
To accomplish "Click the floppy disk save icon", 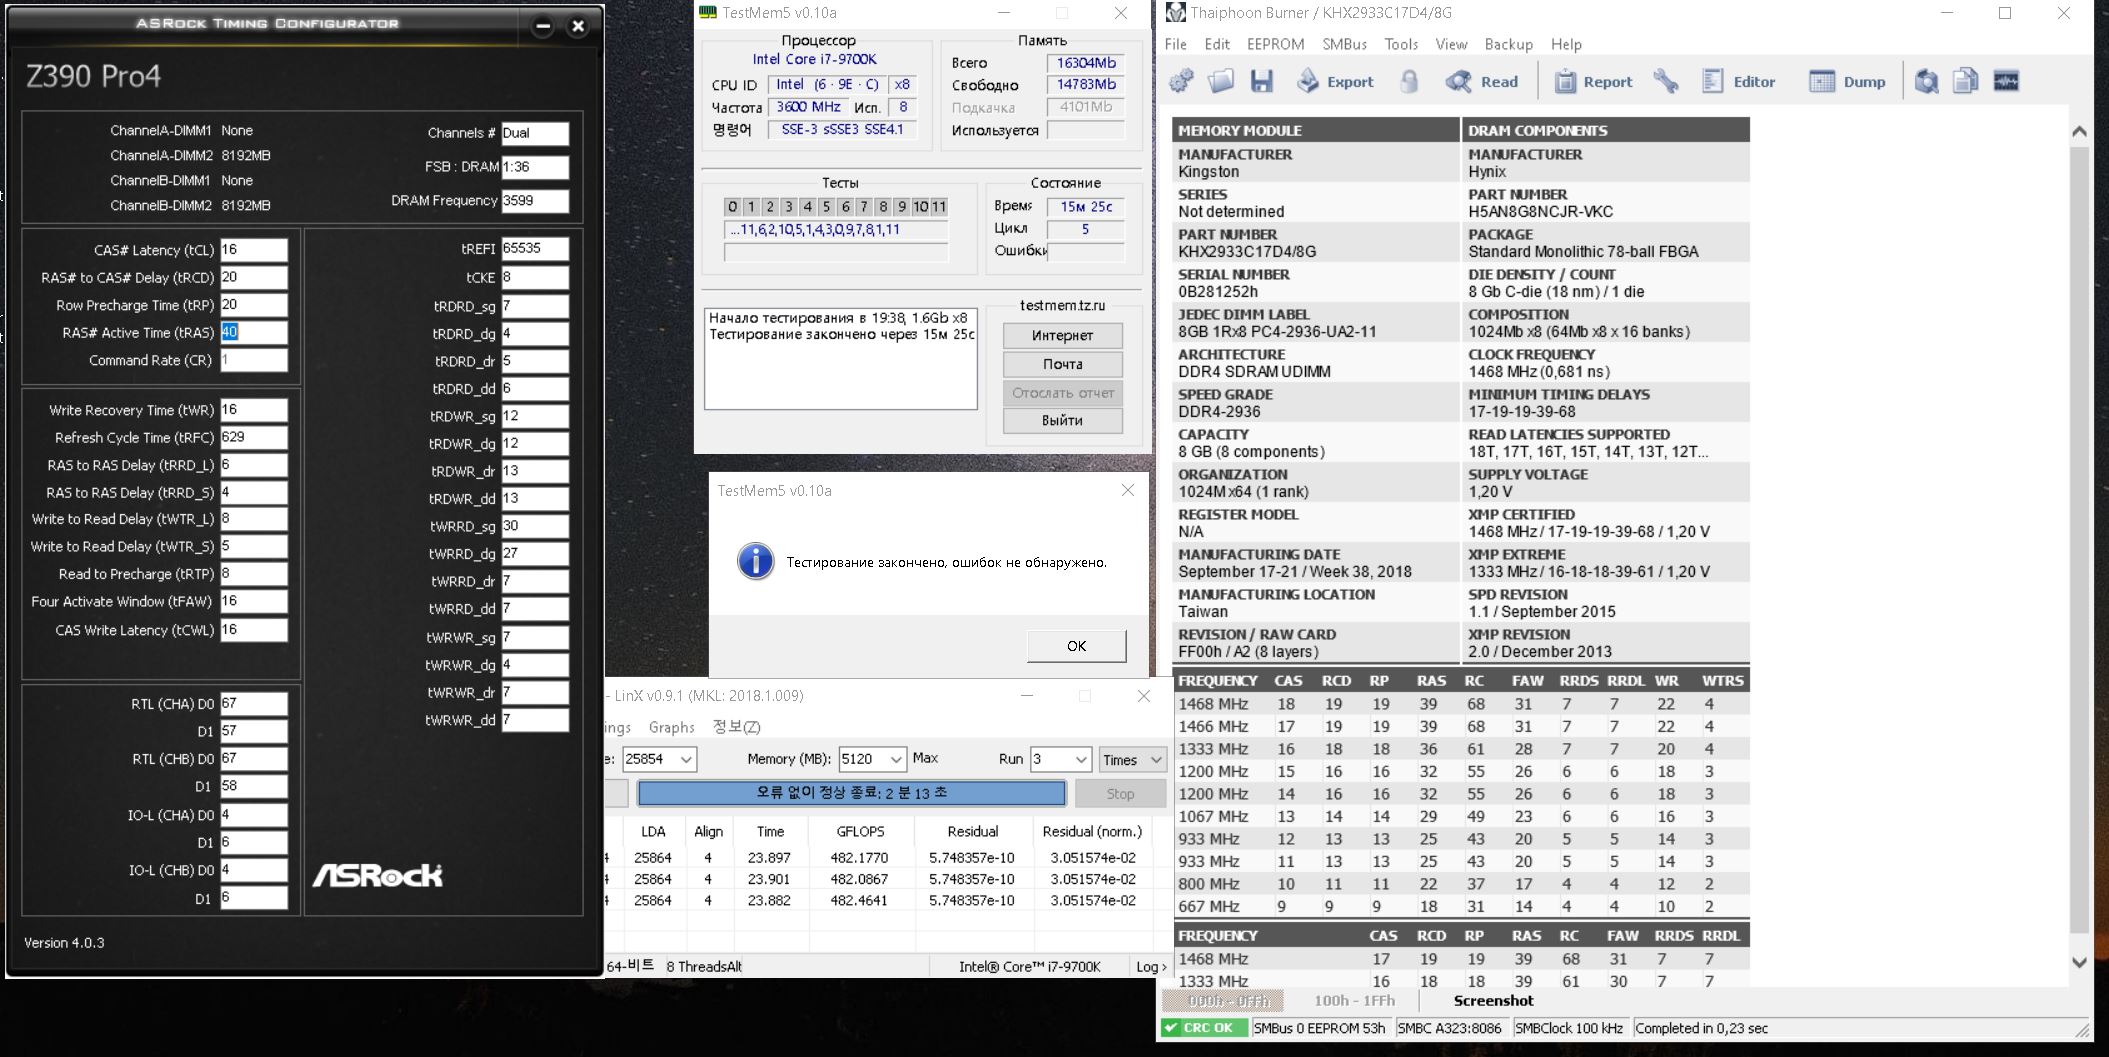I will point(1262,82).
